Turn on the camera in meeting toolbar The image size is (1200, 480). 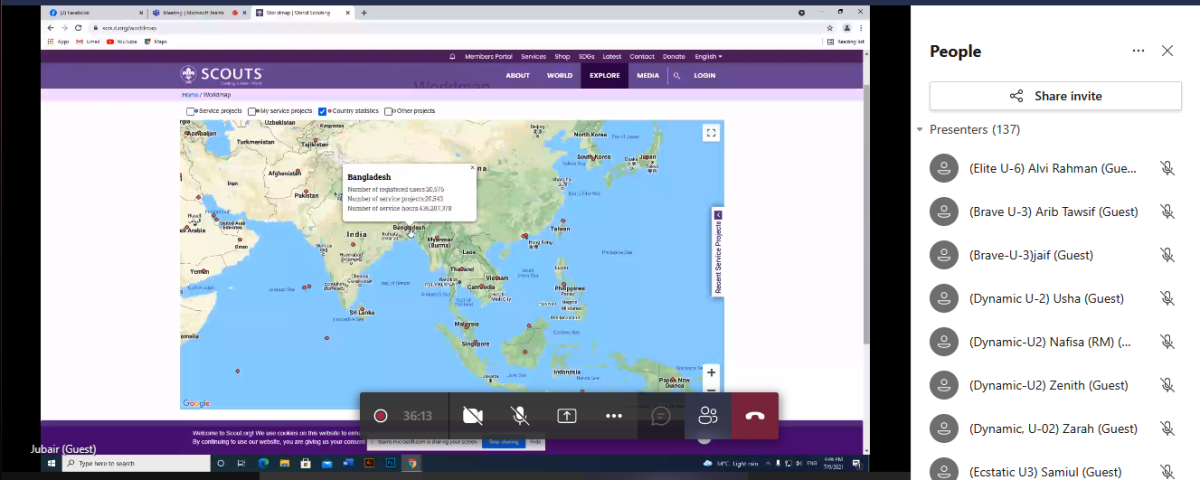473,416
